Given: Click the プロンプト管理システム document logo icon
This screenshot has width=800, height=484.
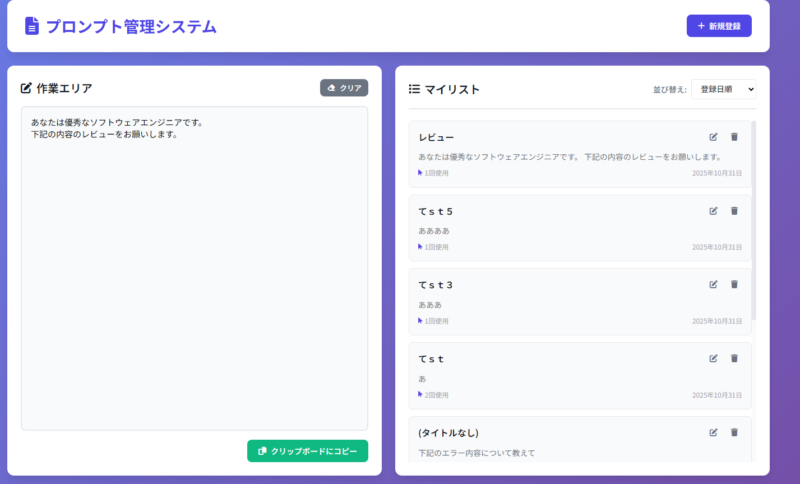Looking at the screenshot, I should pyautogui.click(x=32, y=27).
